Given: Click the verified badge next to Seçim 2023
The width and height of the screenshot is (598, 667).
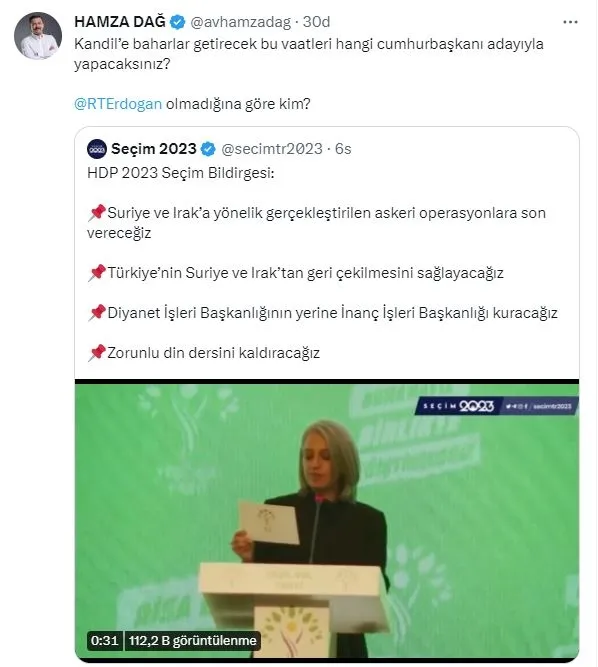Looking at the screenshot, I should (208, 149).
